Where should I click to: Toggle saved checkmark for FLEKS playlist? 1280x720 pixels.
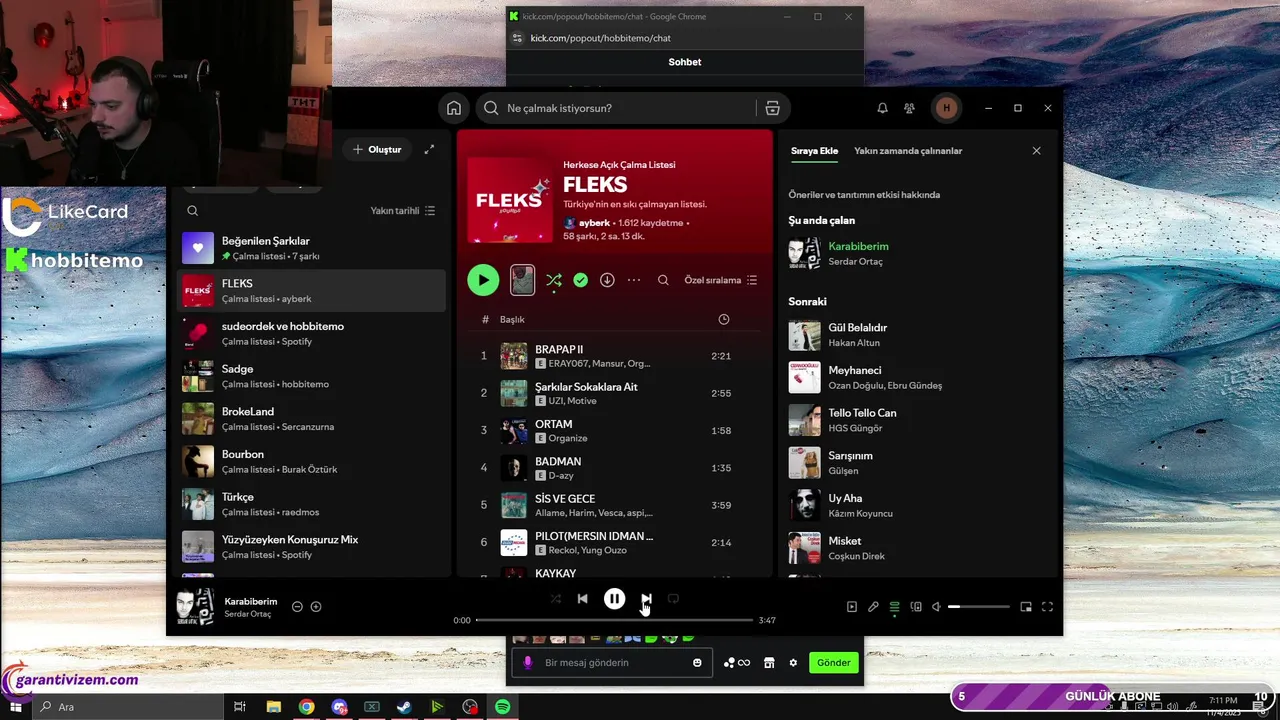click(581, 280)
